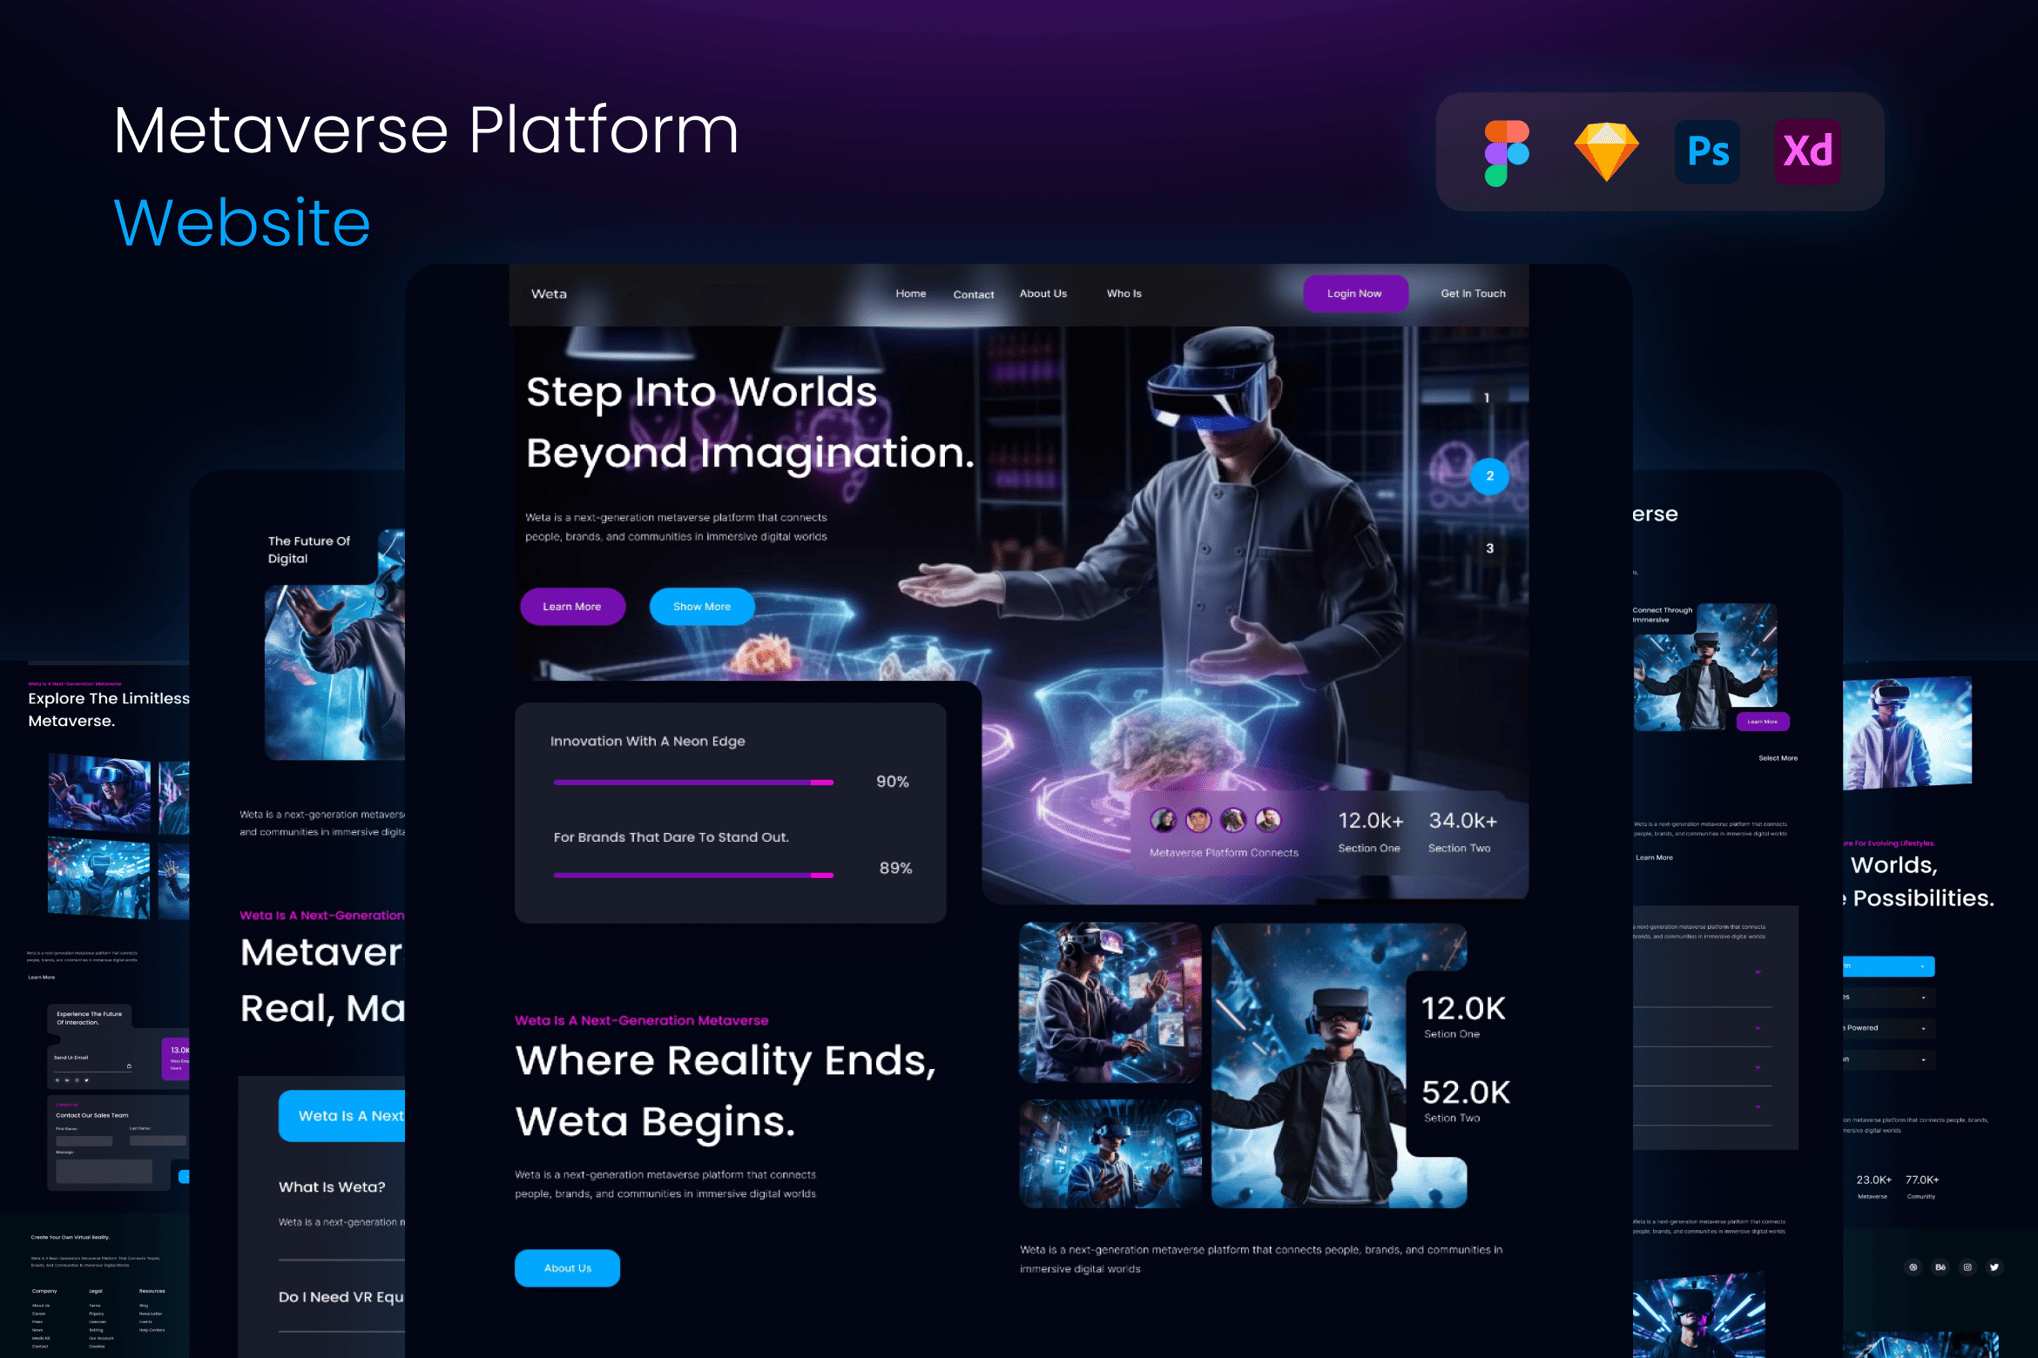Click the Sketch diamond icon

[x=1606, y=152]
